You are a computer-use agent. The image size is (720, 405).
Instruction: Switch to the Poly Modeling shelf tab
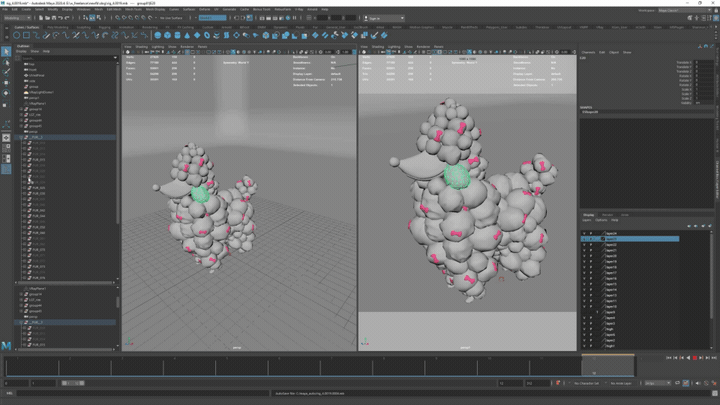point(58,27)
